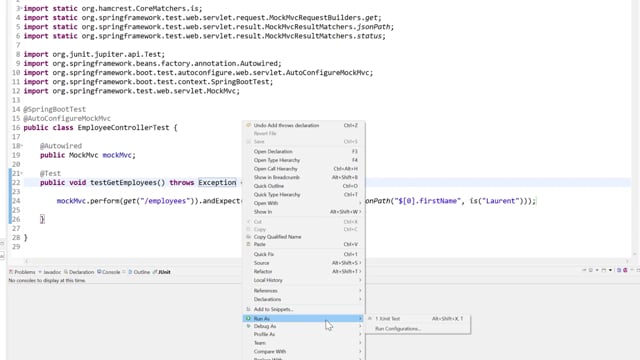Viewport: 640px width, 360px height.
Task: Expand the Debug As submenu
Action: point(304,326)
